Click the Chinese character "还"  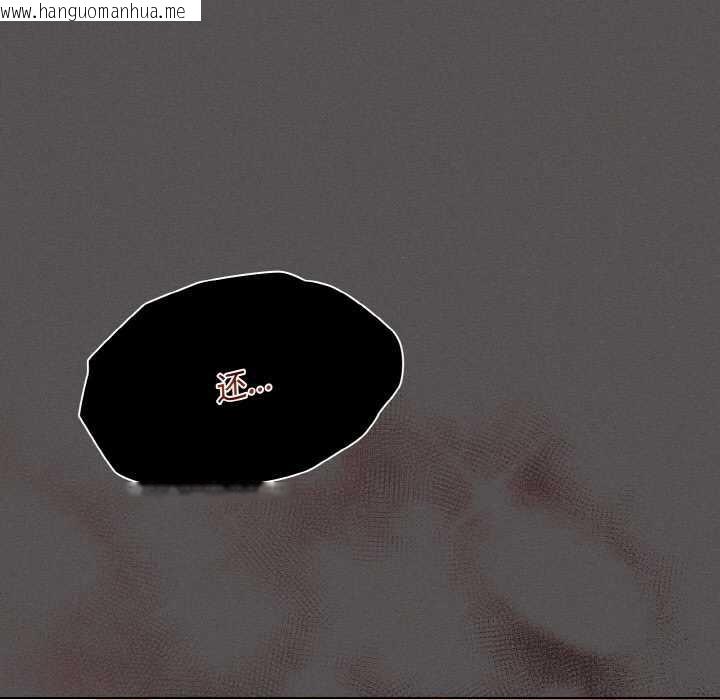pos(231,387)
